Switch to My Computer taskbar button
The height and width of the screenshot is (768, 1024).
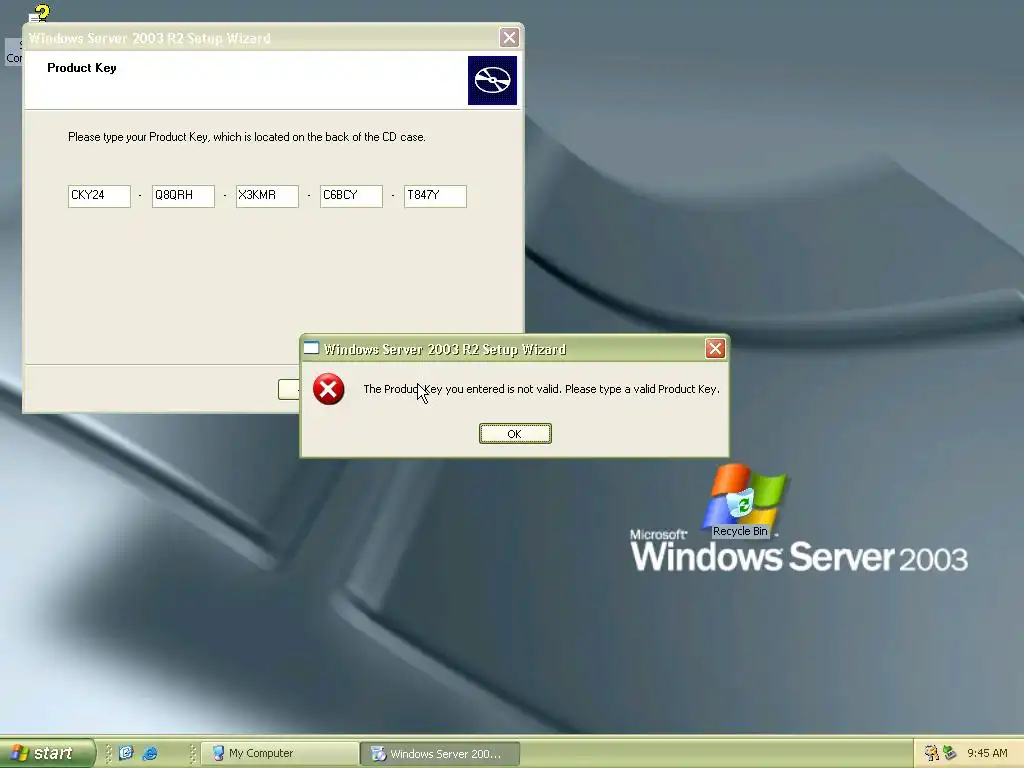click(280, 753)
